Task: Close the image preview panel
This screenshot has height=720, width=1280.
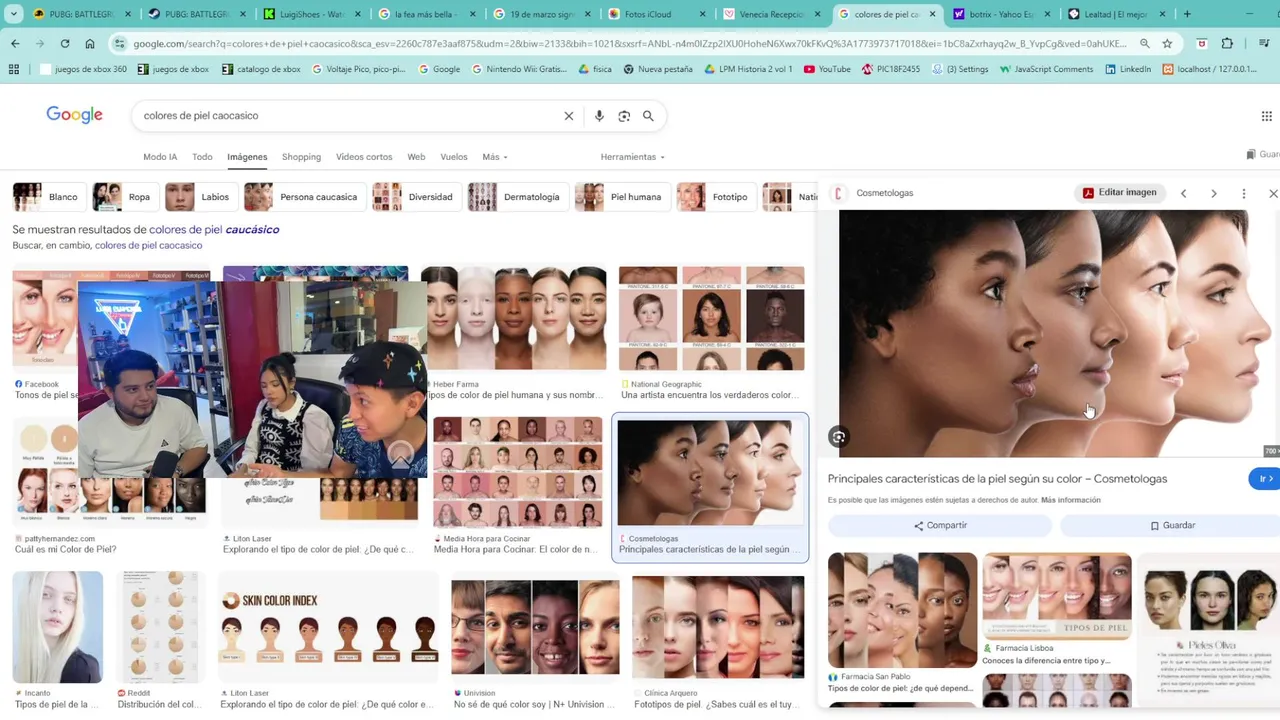Action: (1273, 193)
